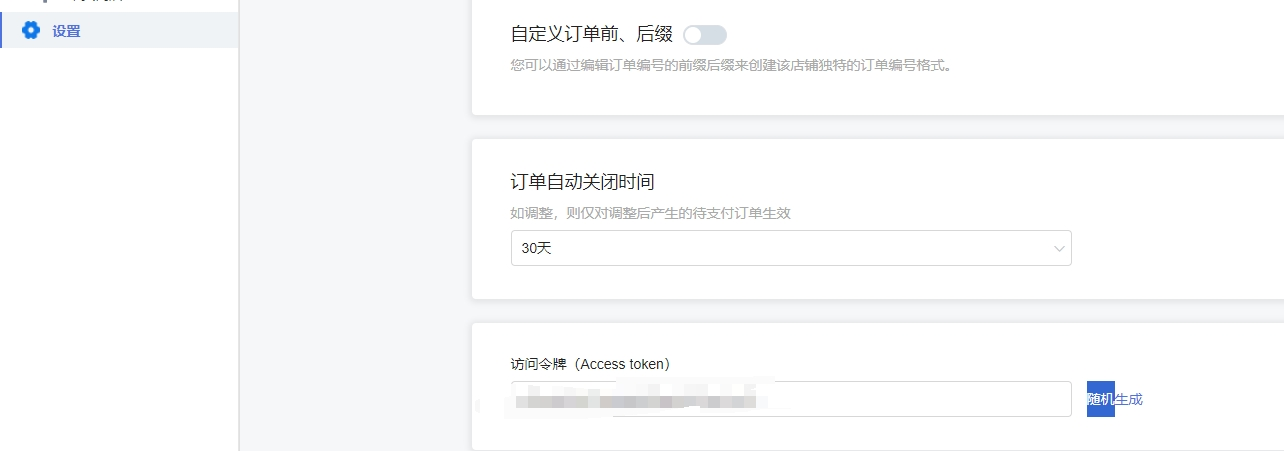The image size is (1284, 451).
Task: Click the chevron arrow in the 30天 select box
Action: click(1059, 249)
